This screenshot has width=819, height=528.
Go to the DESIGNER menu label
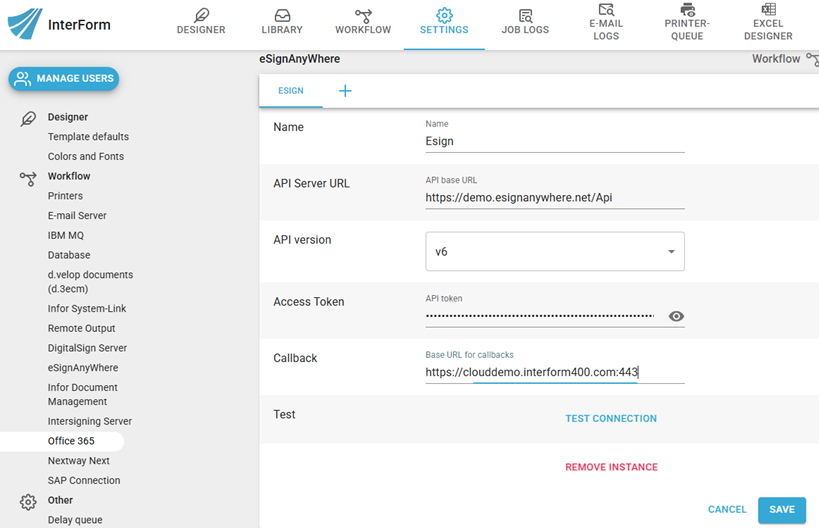[x=201, y=30]
